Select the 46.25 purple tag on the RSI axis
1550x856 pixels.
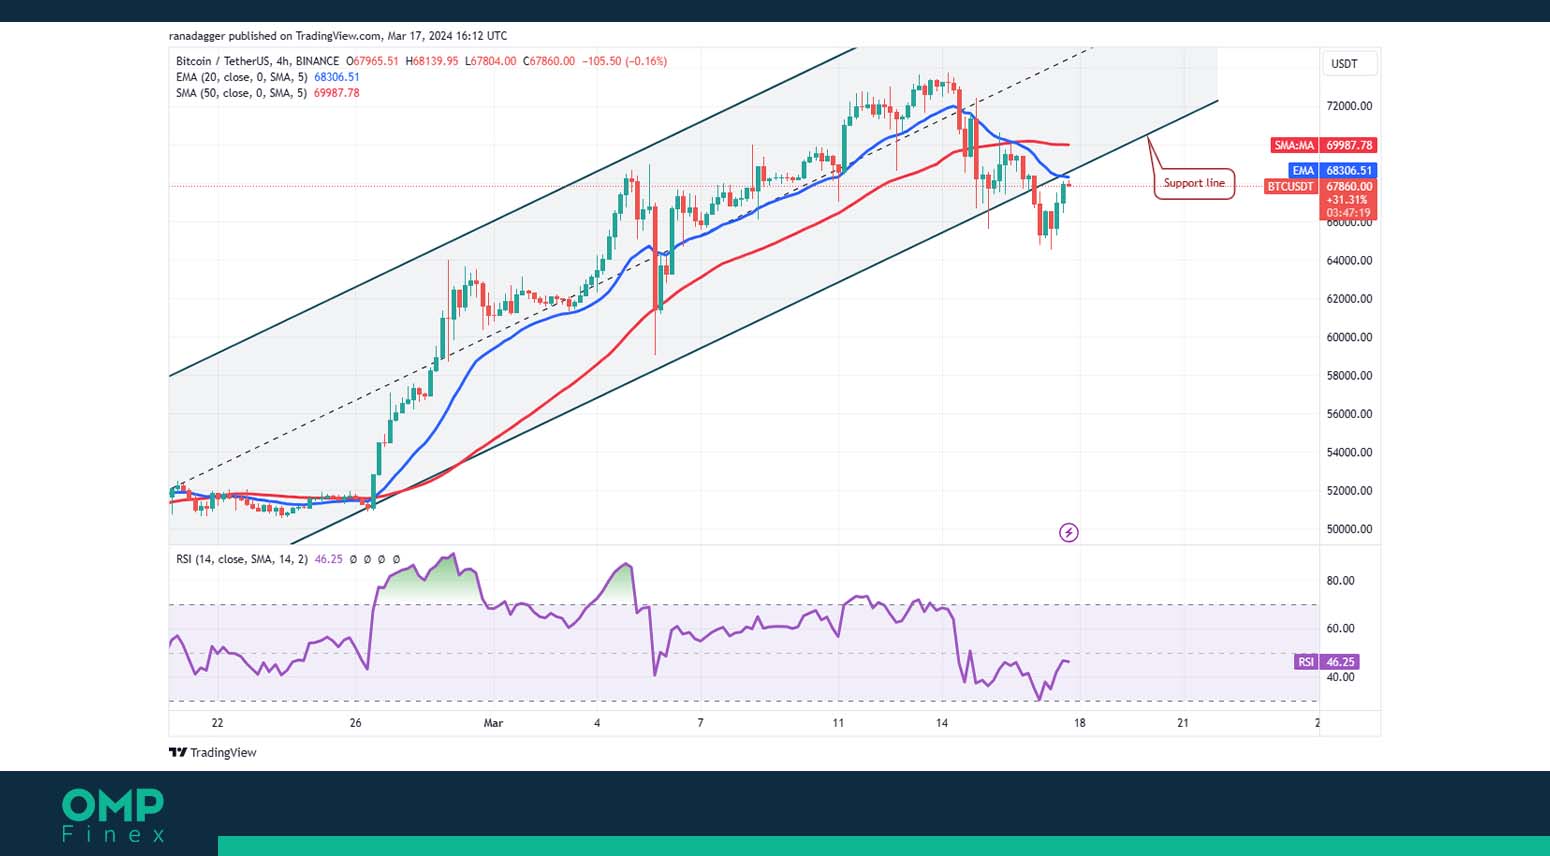[1340, 662]
